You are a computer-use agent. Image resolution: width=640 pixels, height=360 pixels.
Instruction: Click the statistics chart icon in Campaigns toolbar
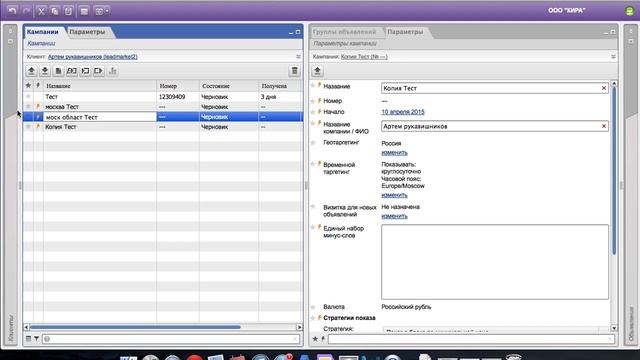tap(112, 71)
